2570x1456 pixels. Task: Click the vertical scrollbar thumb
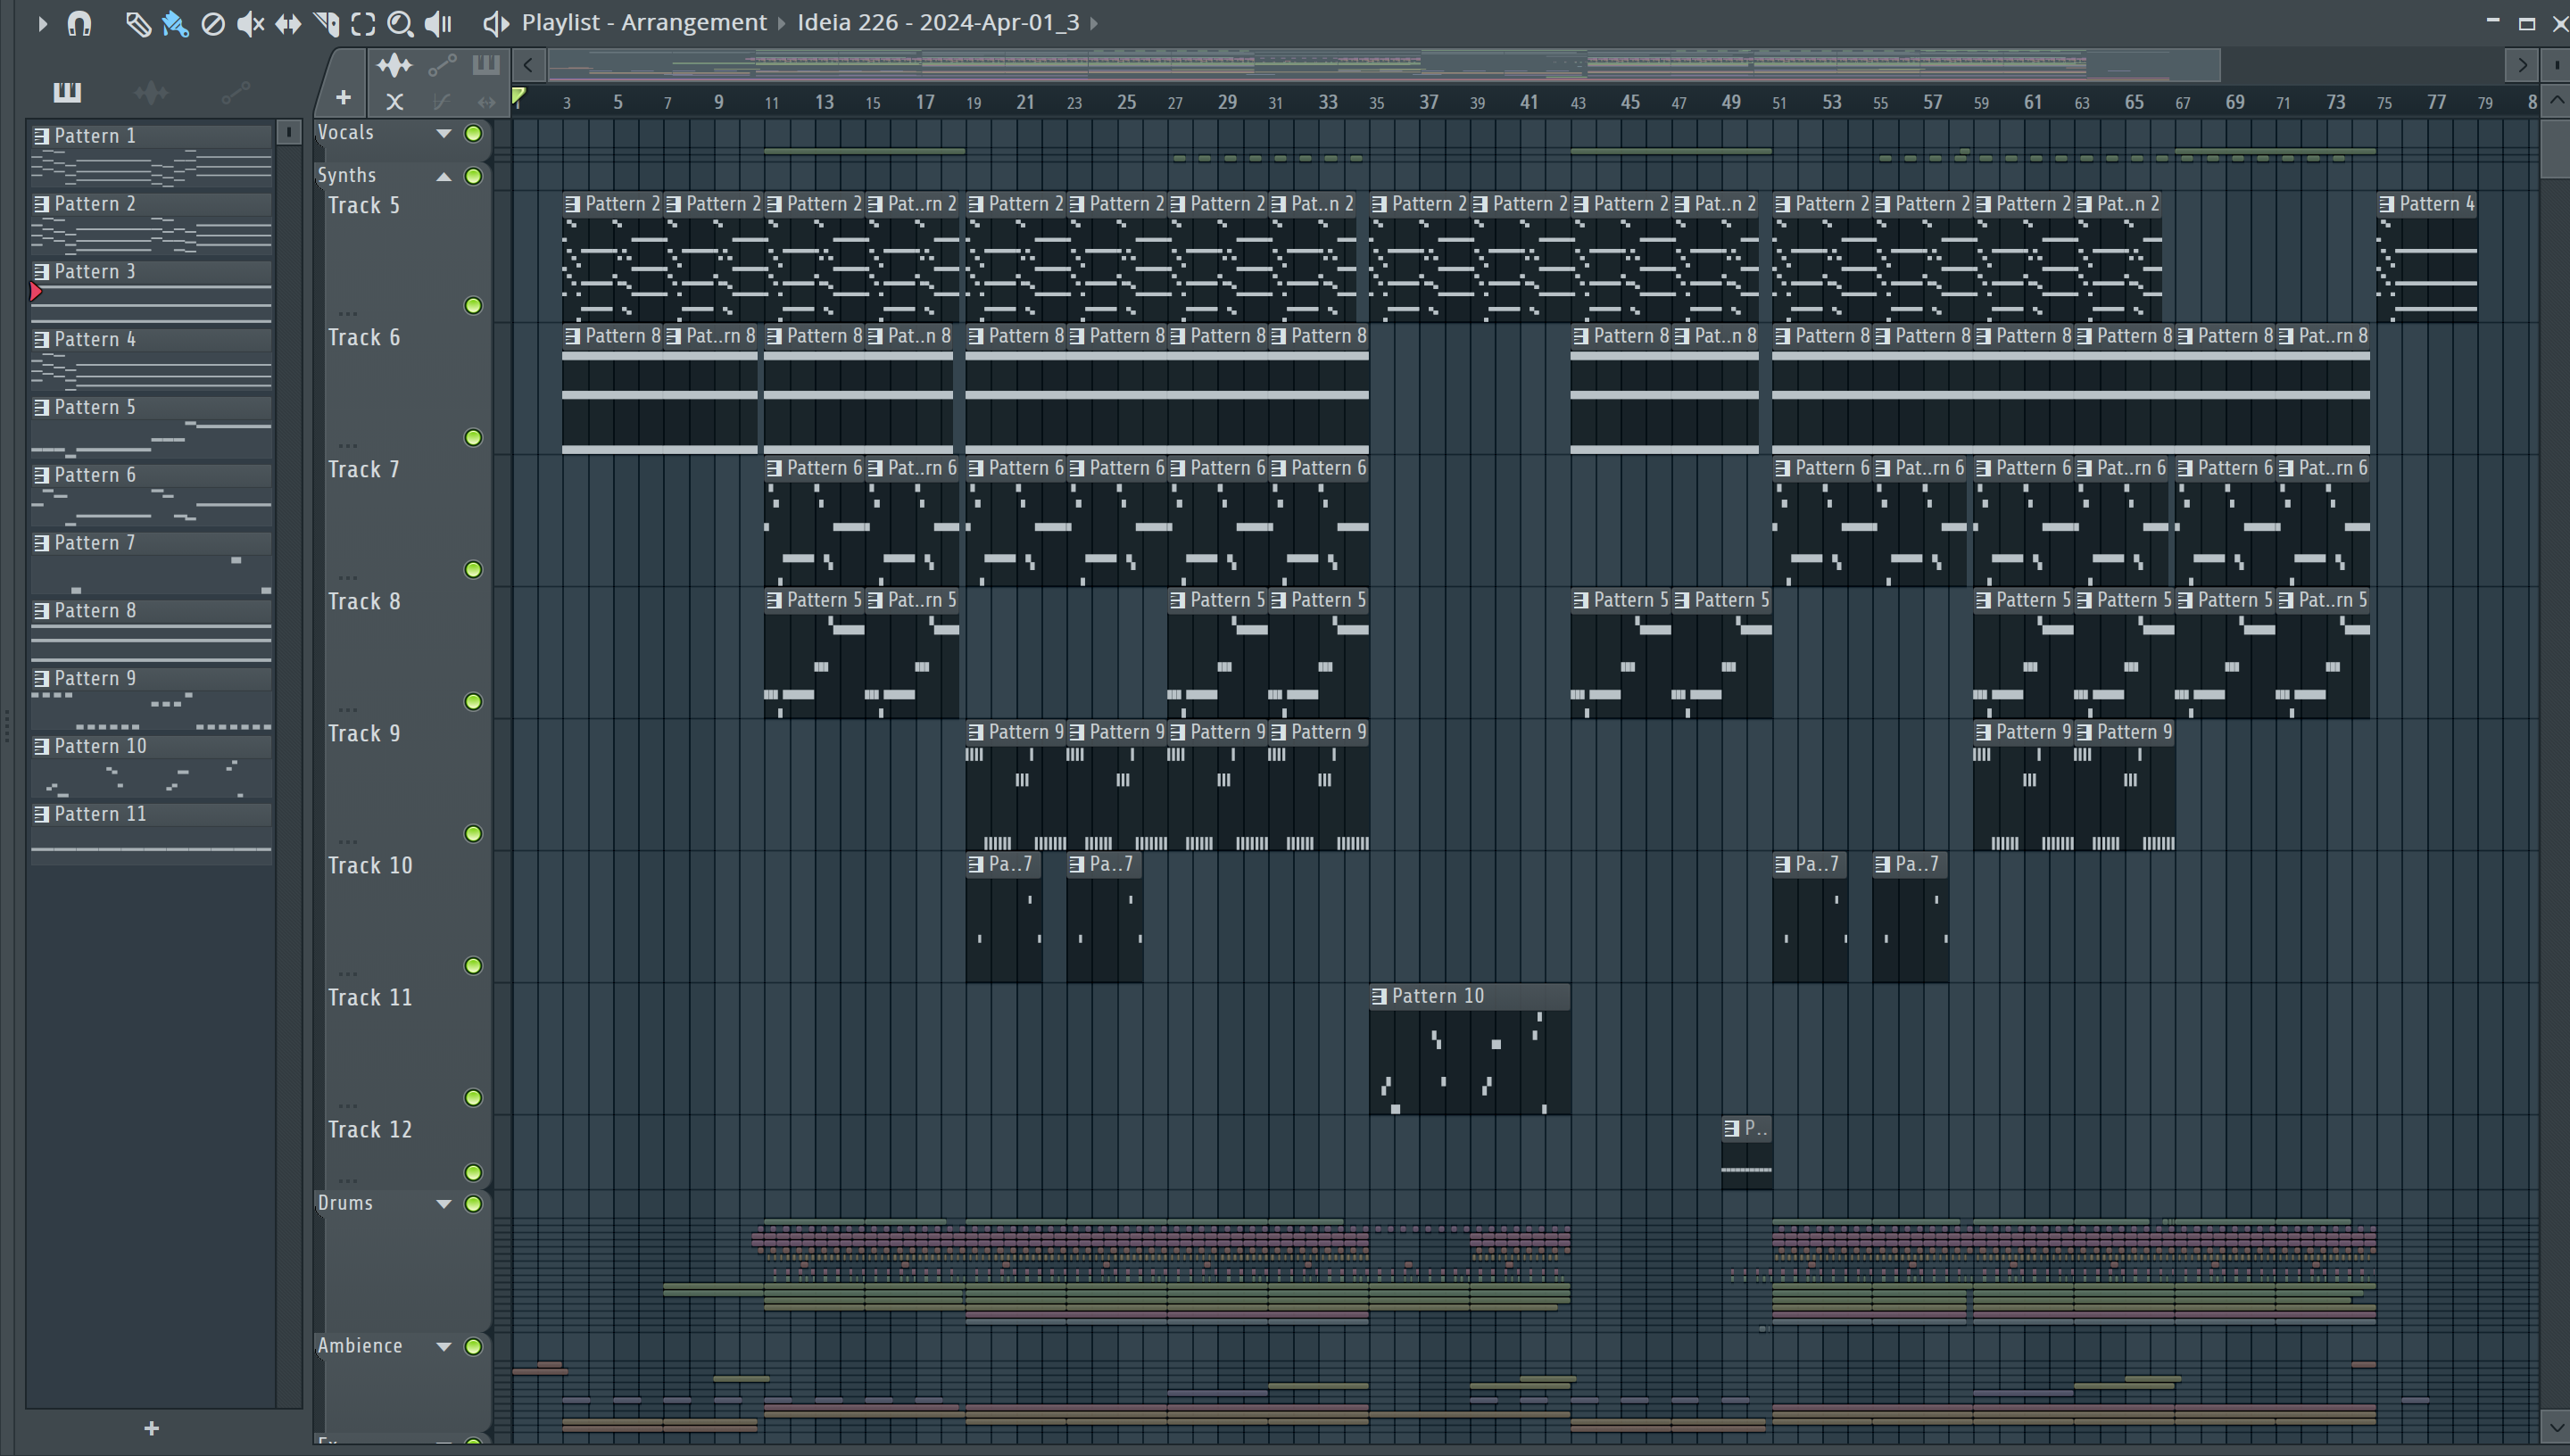pos(2557,148)
